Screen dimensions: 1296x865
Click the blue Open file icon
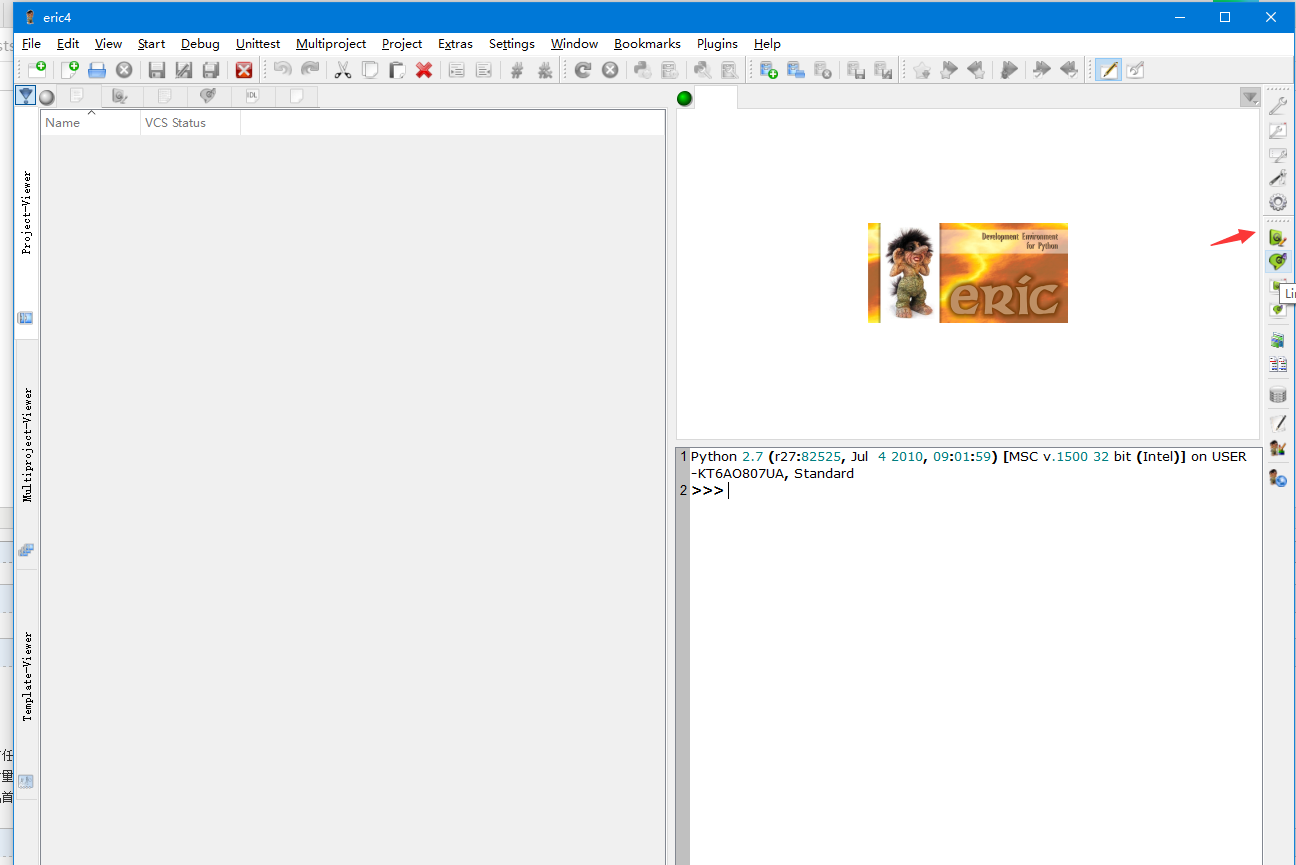[x=97, y=70]
